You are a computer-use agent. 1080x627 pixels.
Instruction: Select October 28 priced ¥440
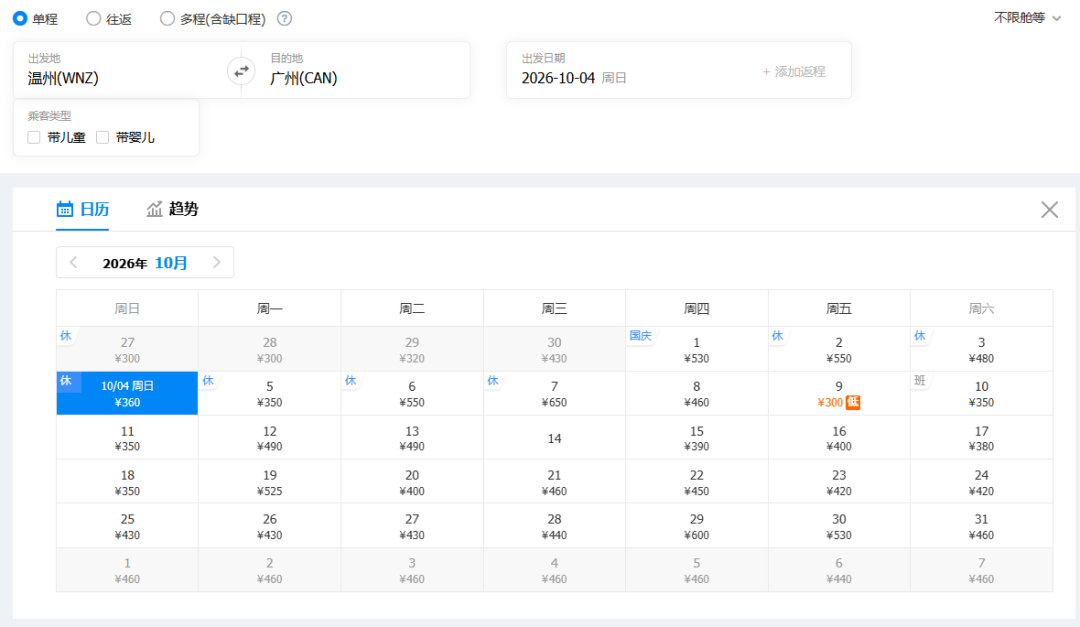554,526
